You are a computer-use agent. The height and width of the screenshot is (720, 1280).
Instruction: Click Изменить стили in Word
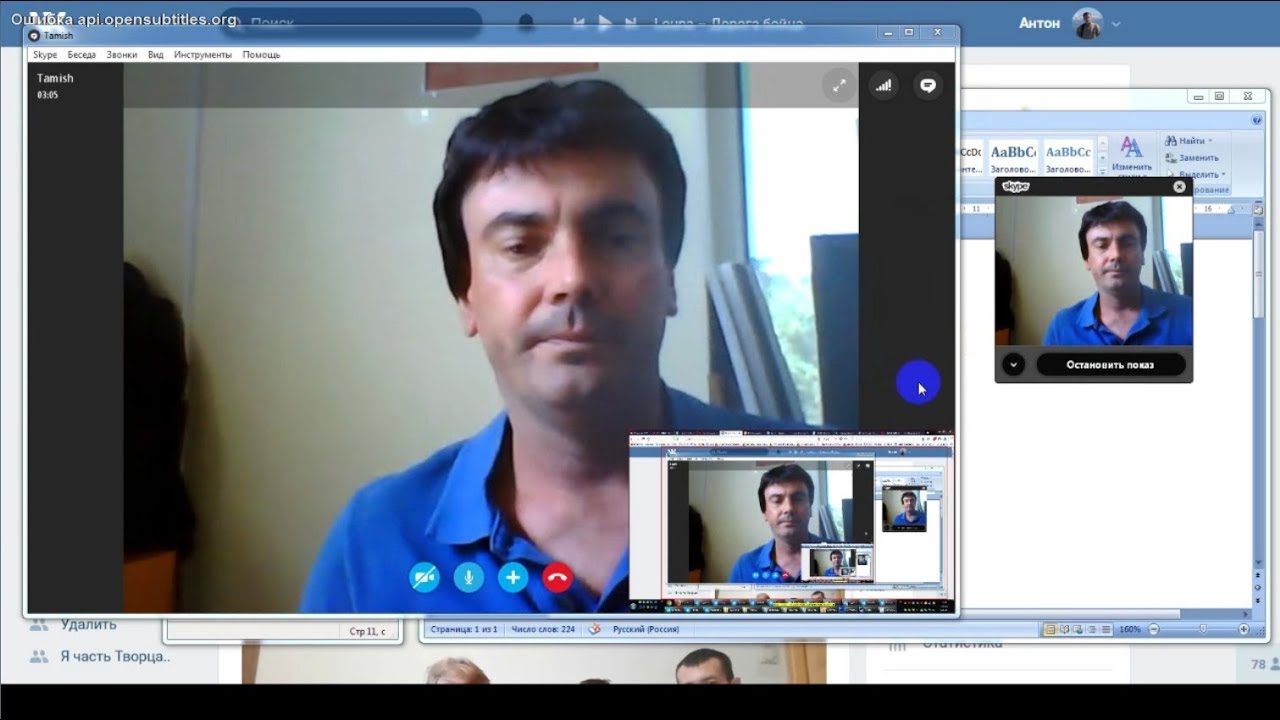point(1131,155)
